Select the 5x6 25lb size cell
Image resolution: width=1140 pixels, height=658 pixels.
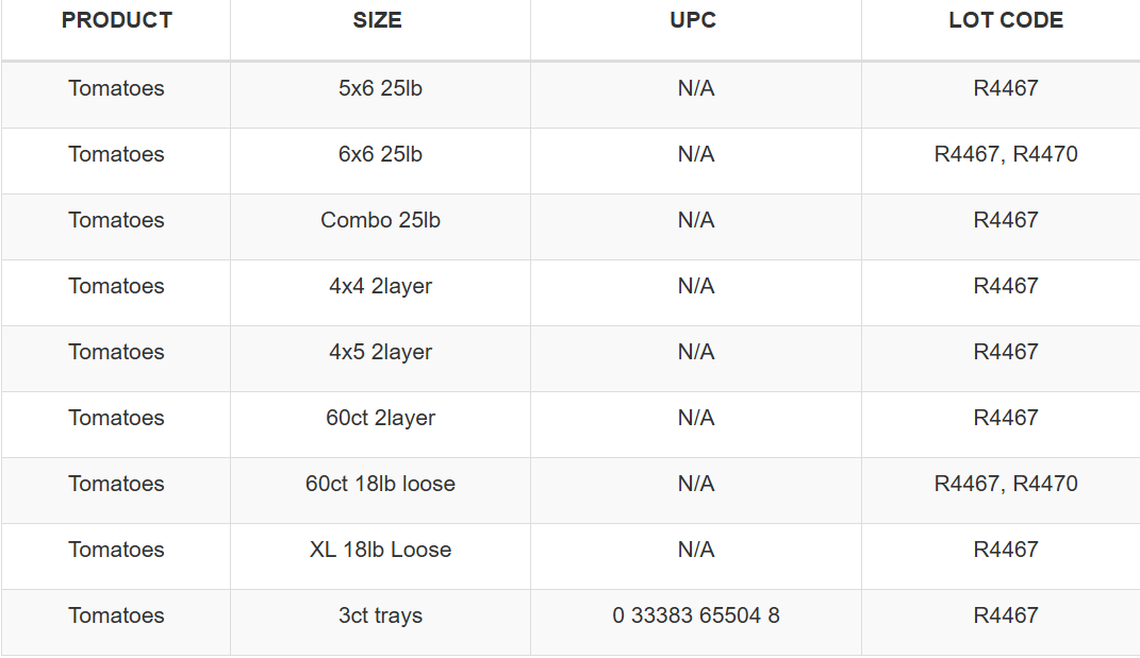(x=380, y=89)
